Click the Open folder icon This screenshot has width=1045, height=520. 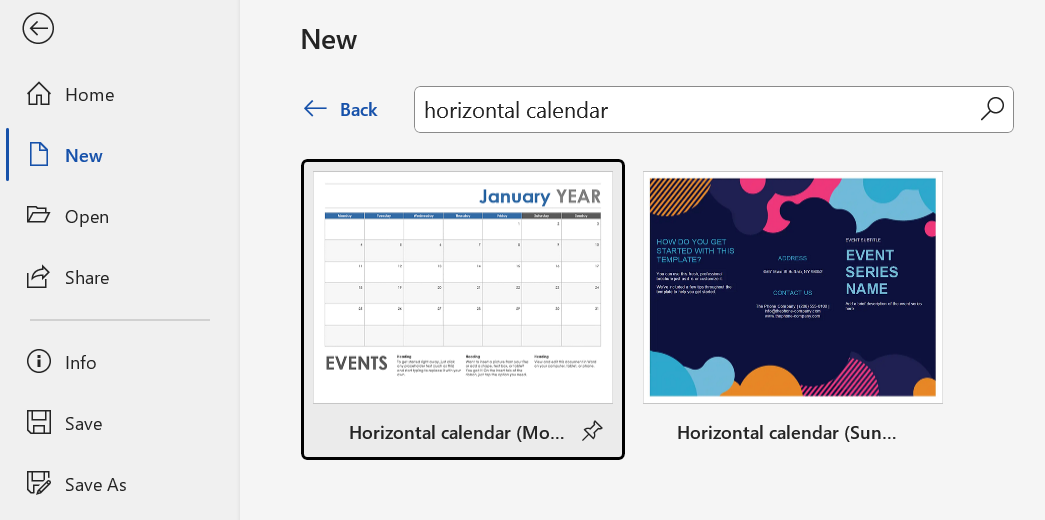(x=39, y=216)
